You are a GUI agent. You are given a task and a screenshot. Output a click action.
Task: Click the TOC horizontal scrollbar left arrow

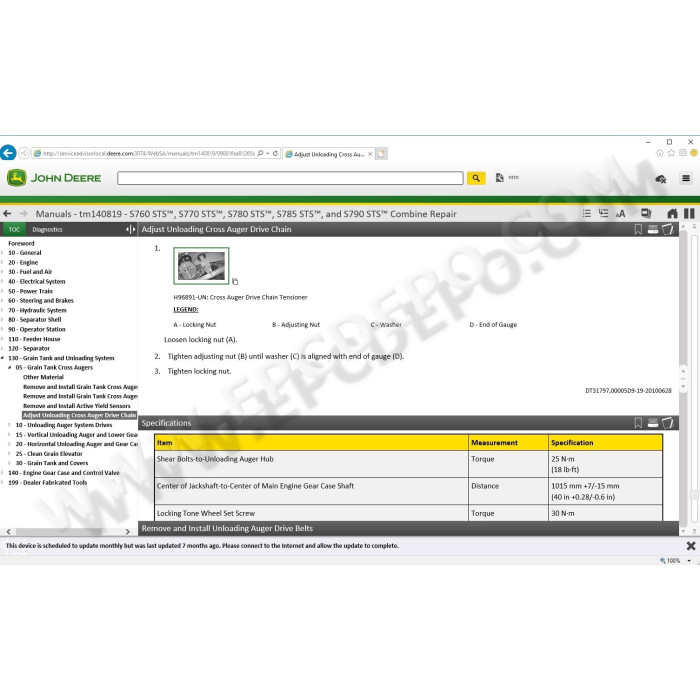[8, 532]
